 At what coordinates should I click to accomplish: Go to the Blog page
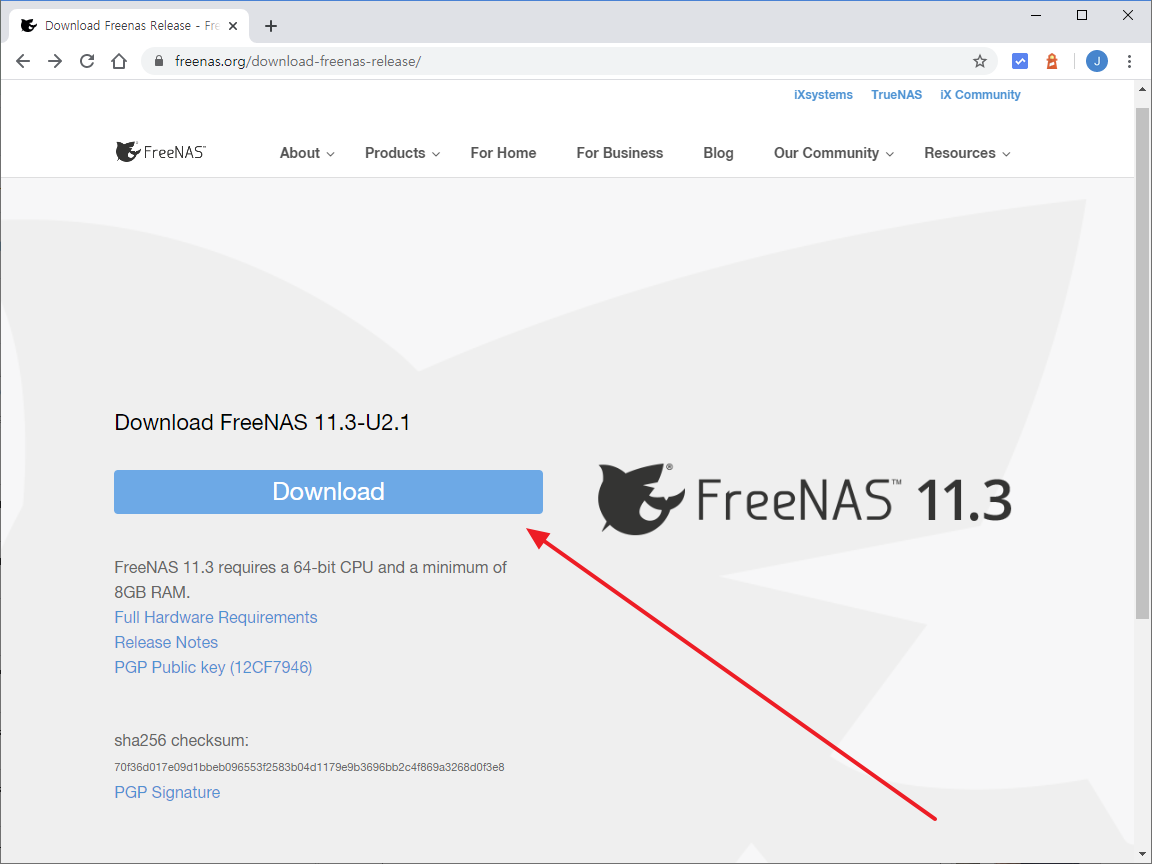point(719,153)
